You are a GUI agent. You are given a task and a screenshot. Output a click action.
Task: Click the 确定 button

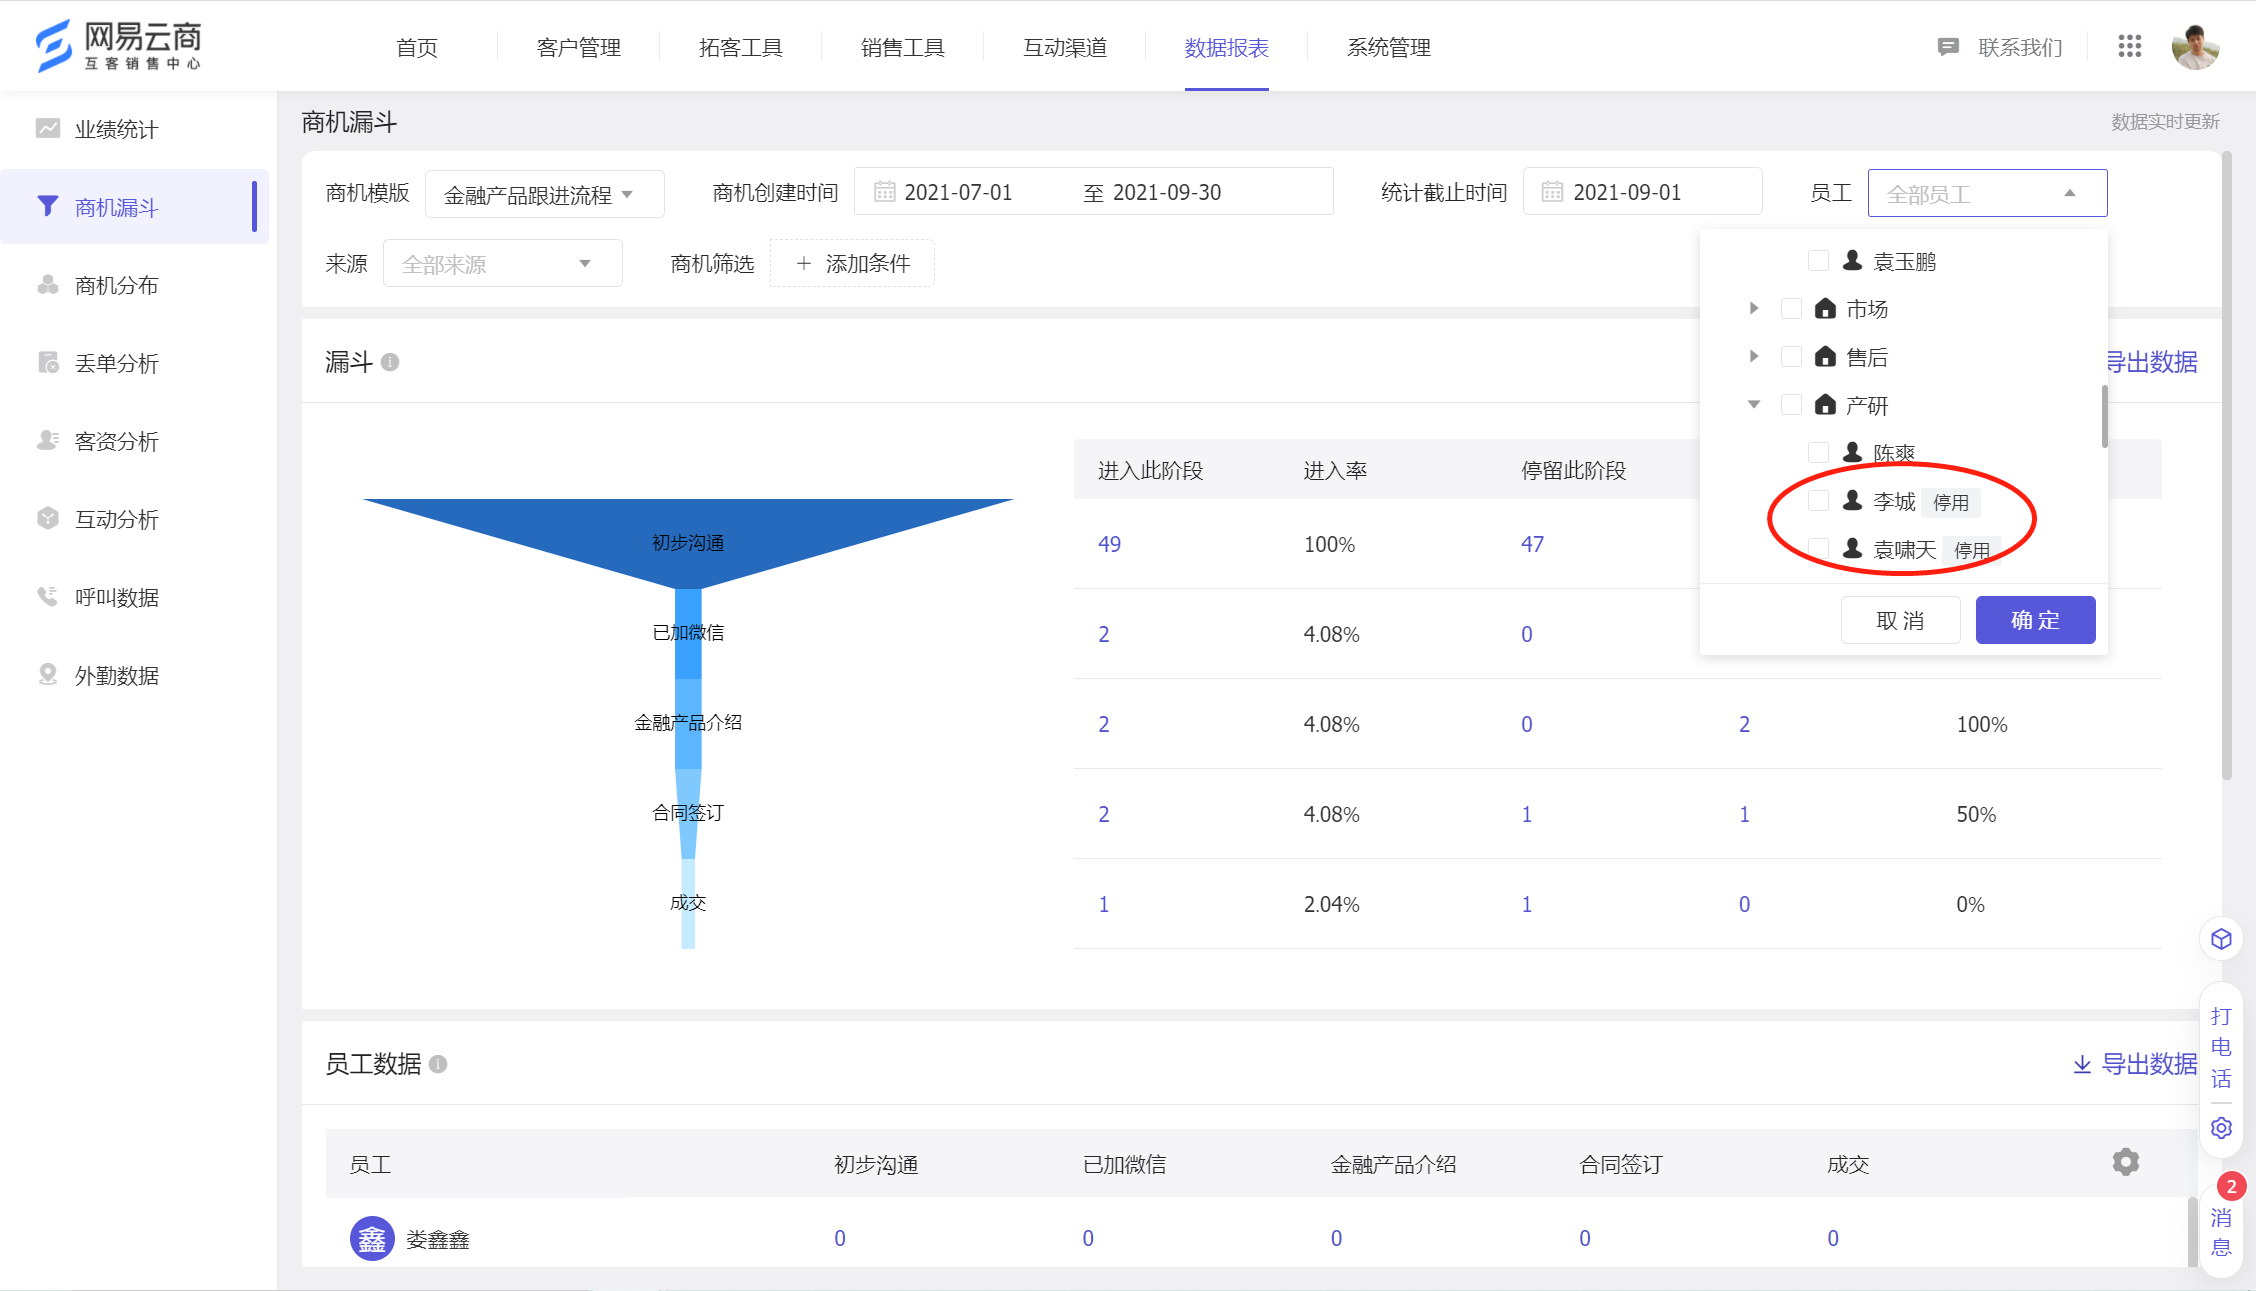(x=2035, y=620)
